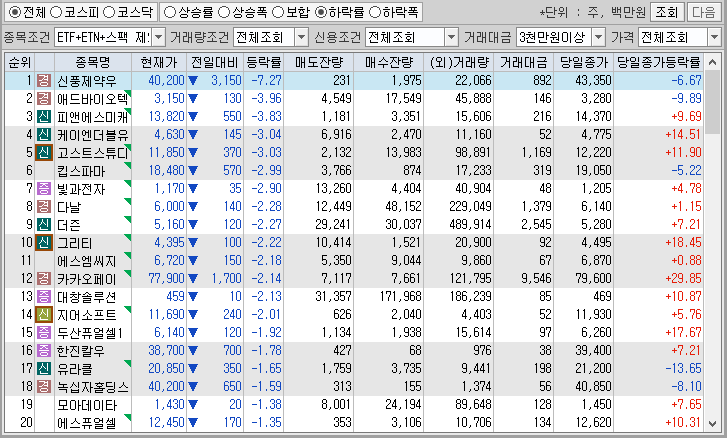Click the 증 badge icon for 대창솔루션
Screen dimensions: 727x438
click(44, 297)
